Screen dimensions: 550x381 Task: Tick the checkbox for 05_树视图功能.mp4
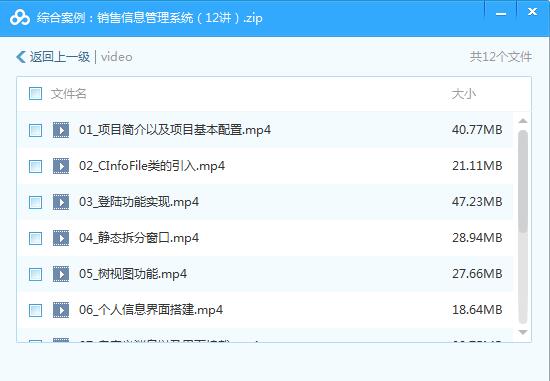pos(35,274)
